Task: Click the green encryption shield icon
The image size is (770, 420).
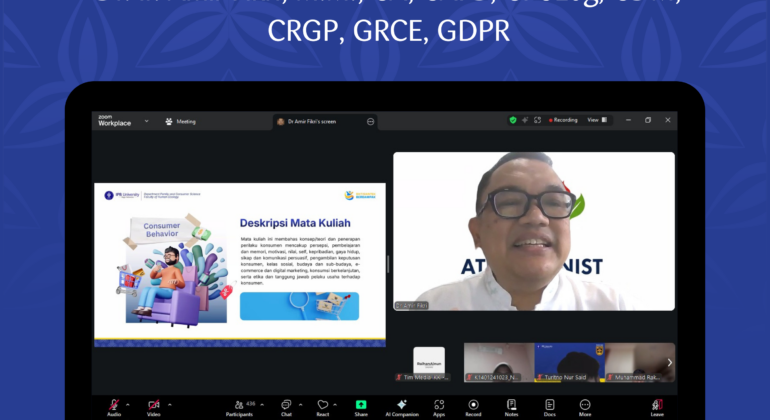Action: pos(513,120)
